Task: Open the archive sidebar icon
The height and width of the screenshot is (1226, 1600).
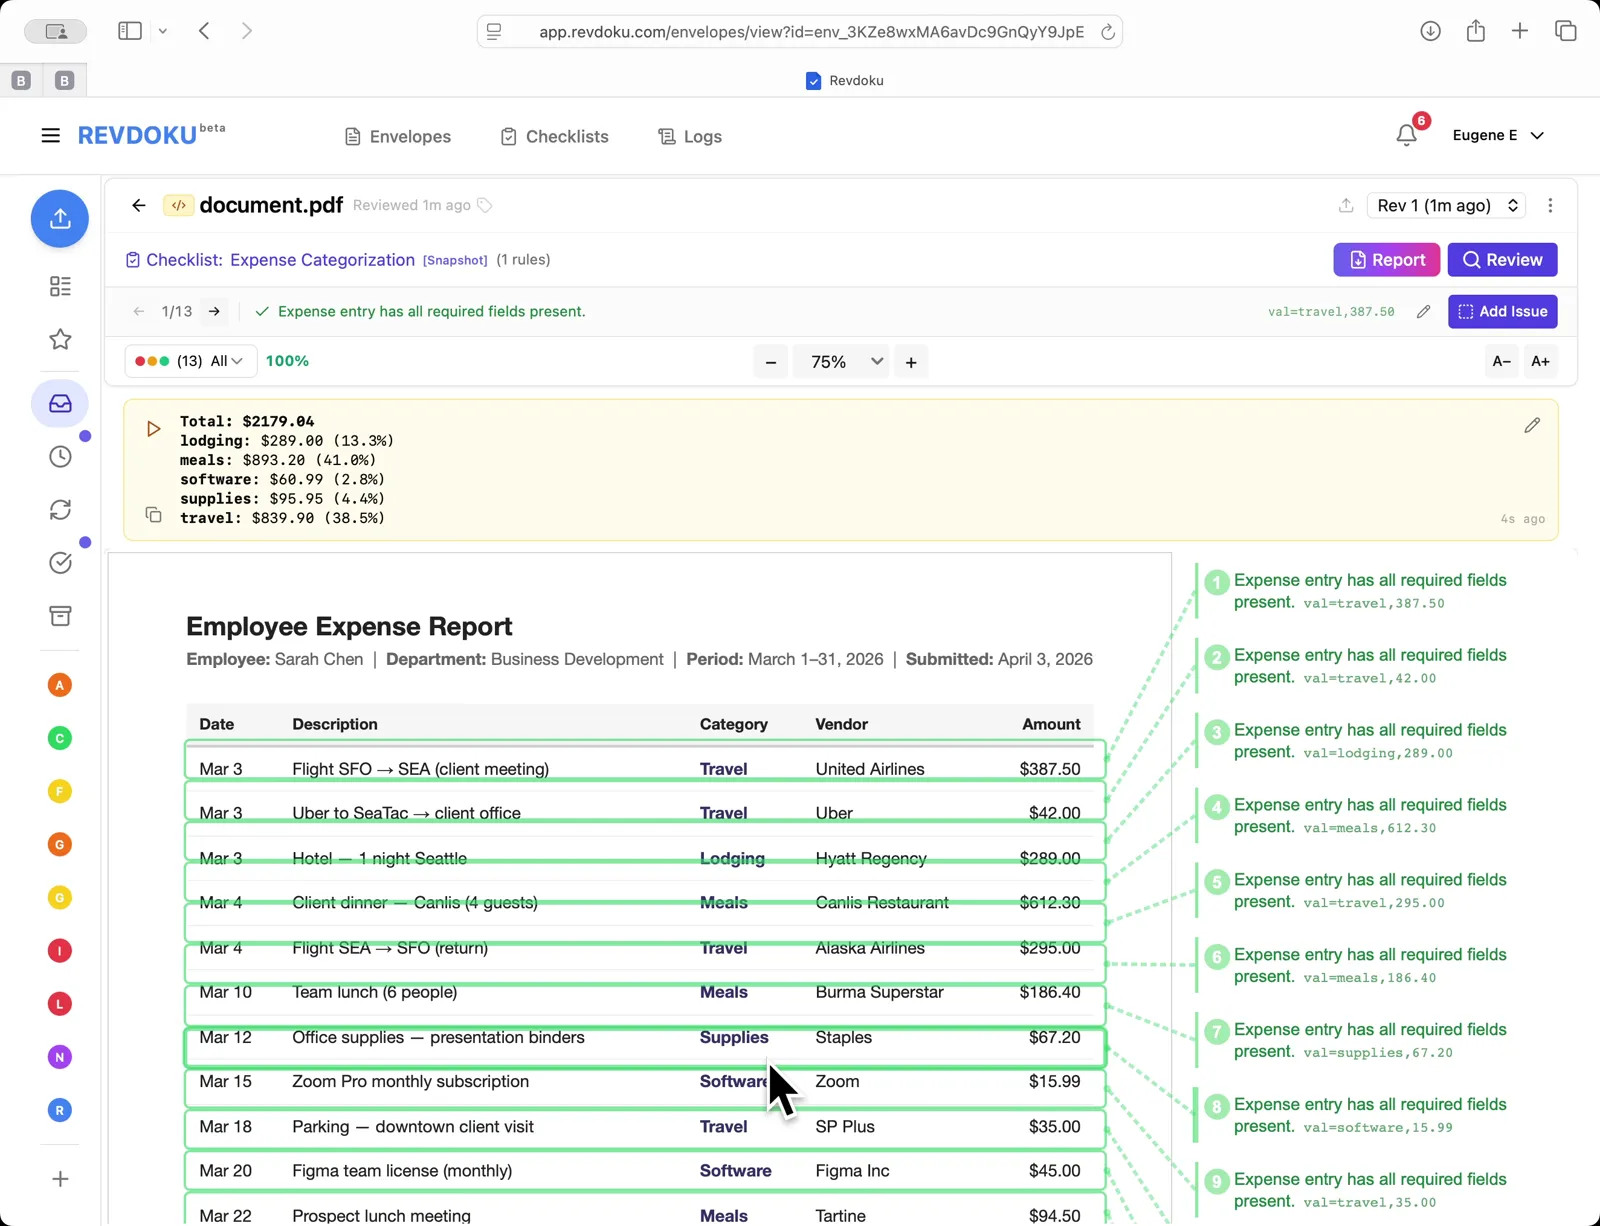Action: tap(60, 616)
